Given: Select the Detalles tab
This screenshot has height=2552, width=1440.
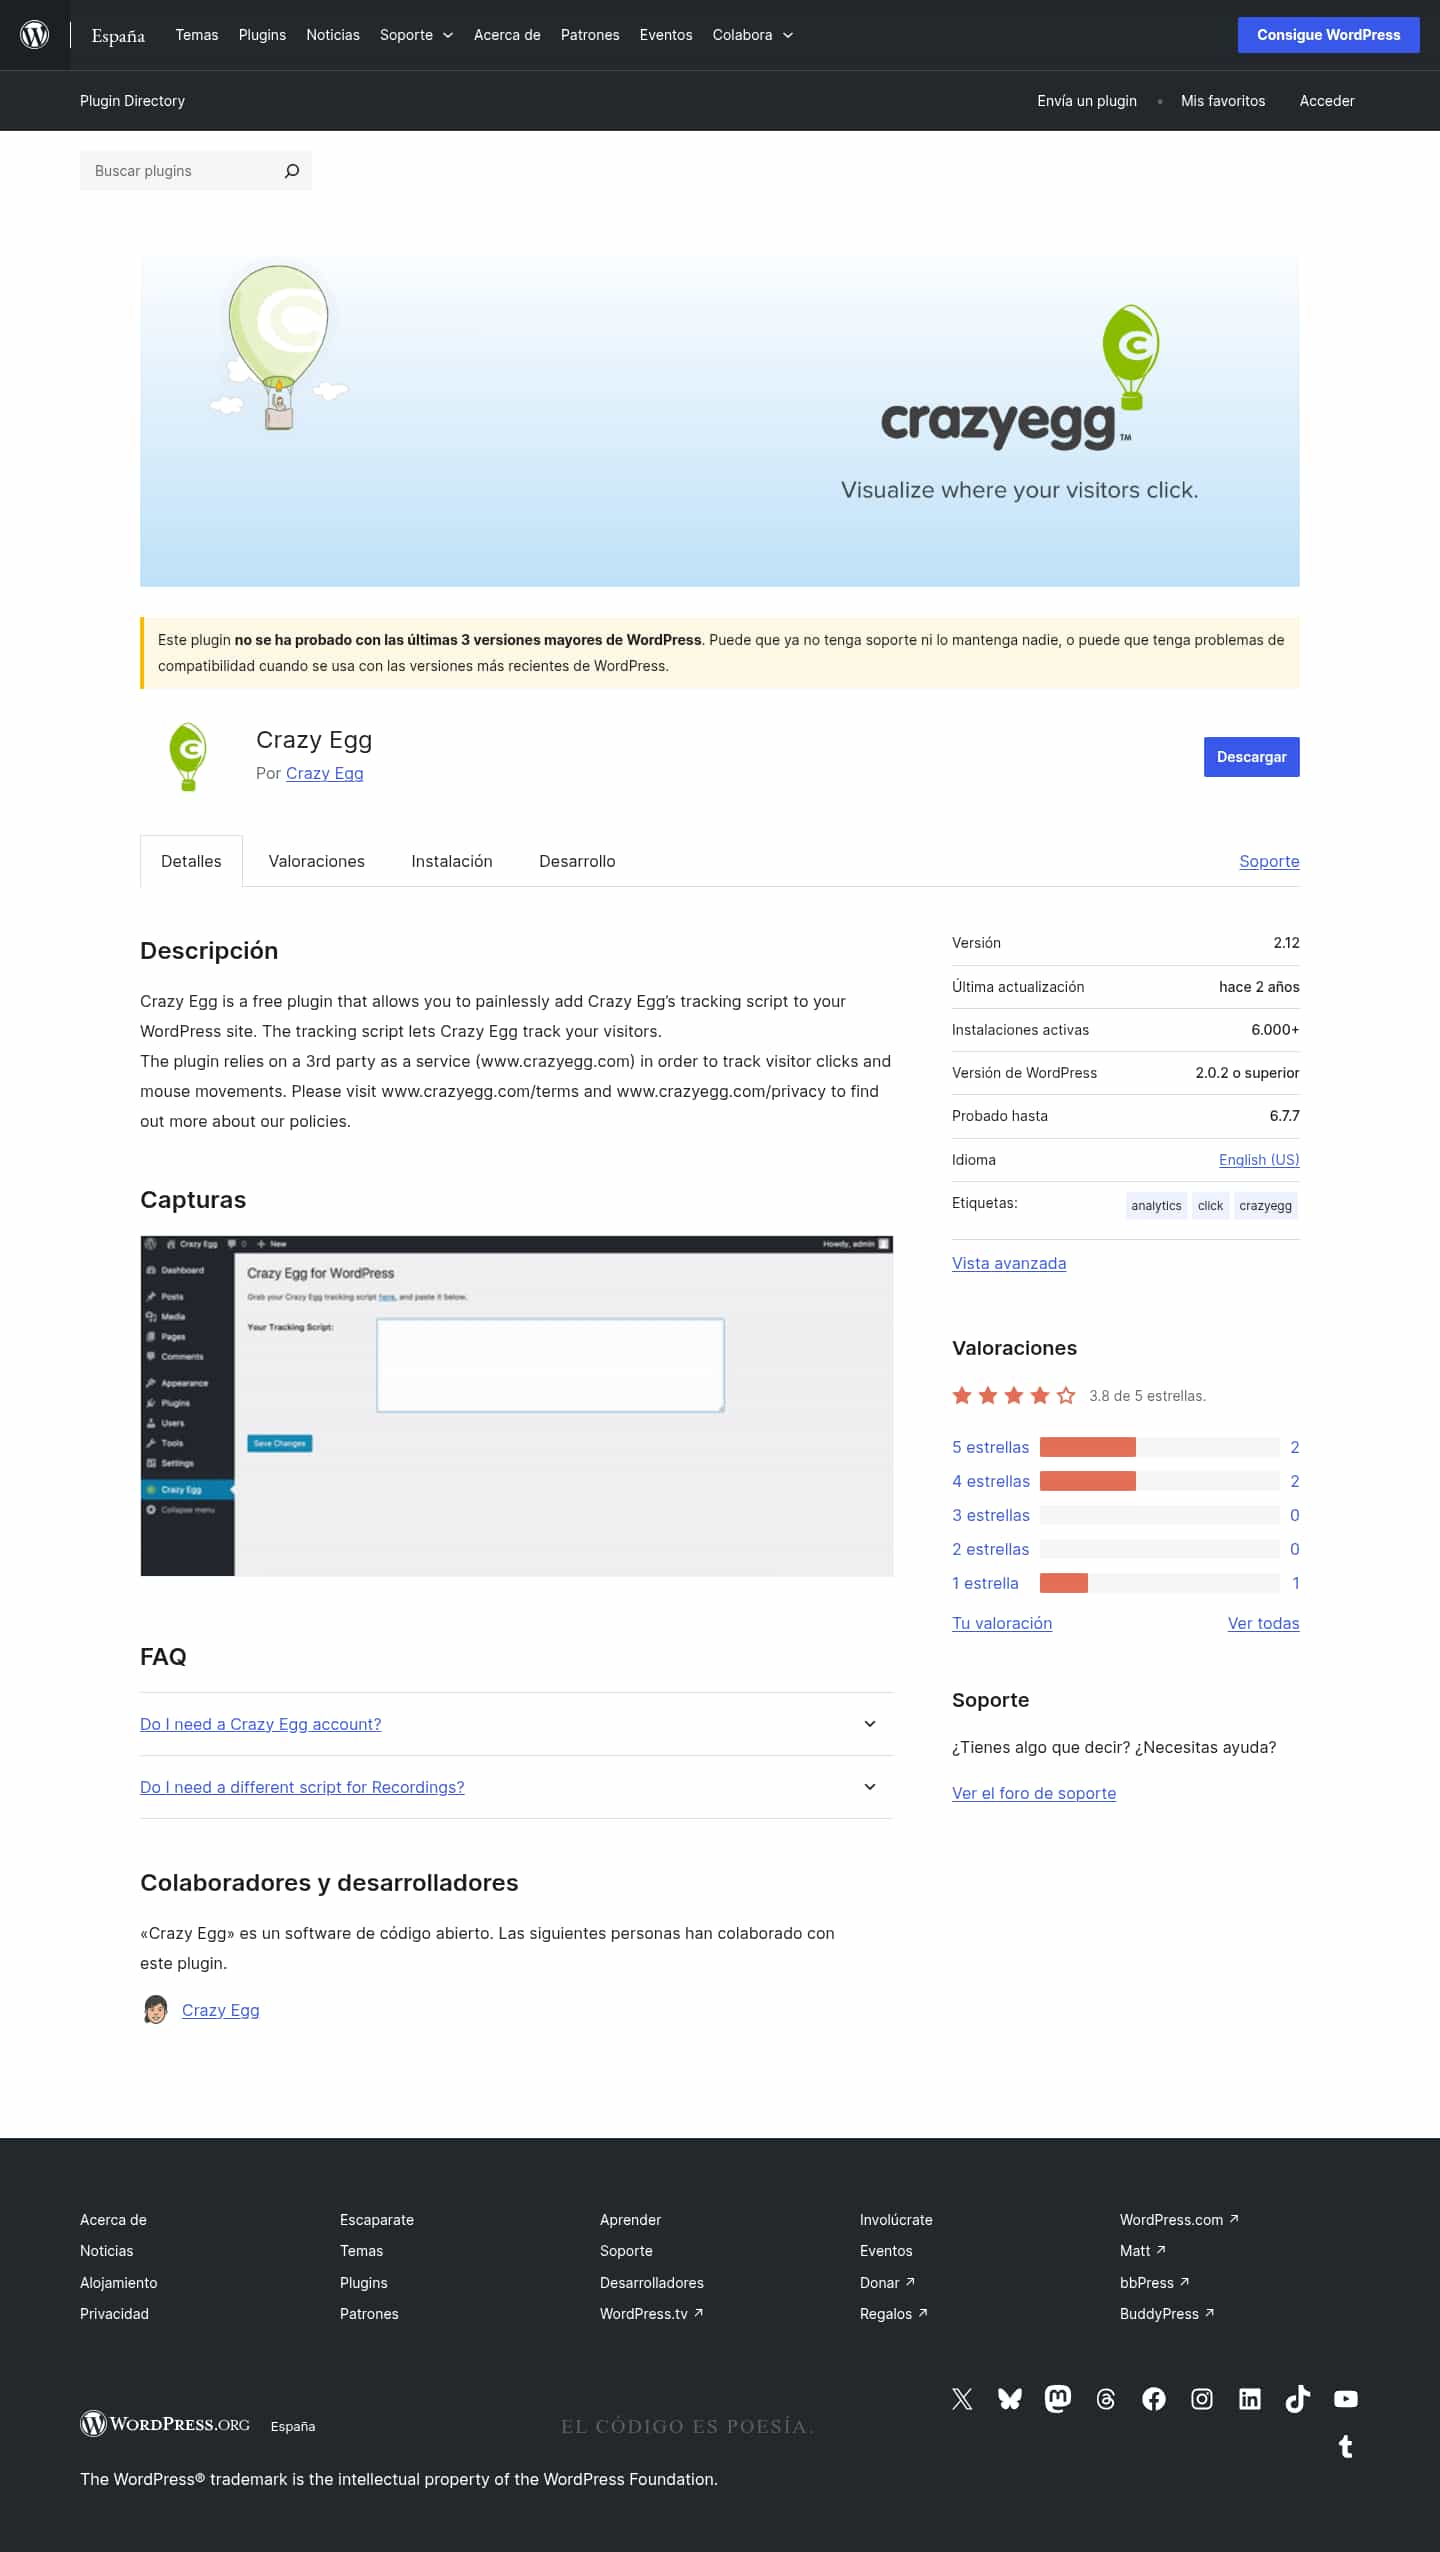Looking at the screenshot, I should click(191, 861).
